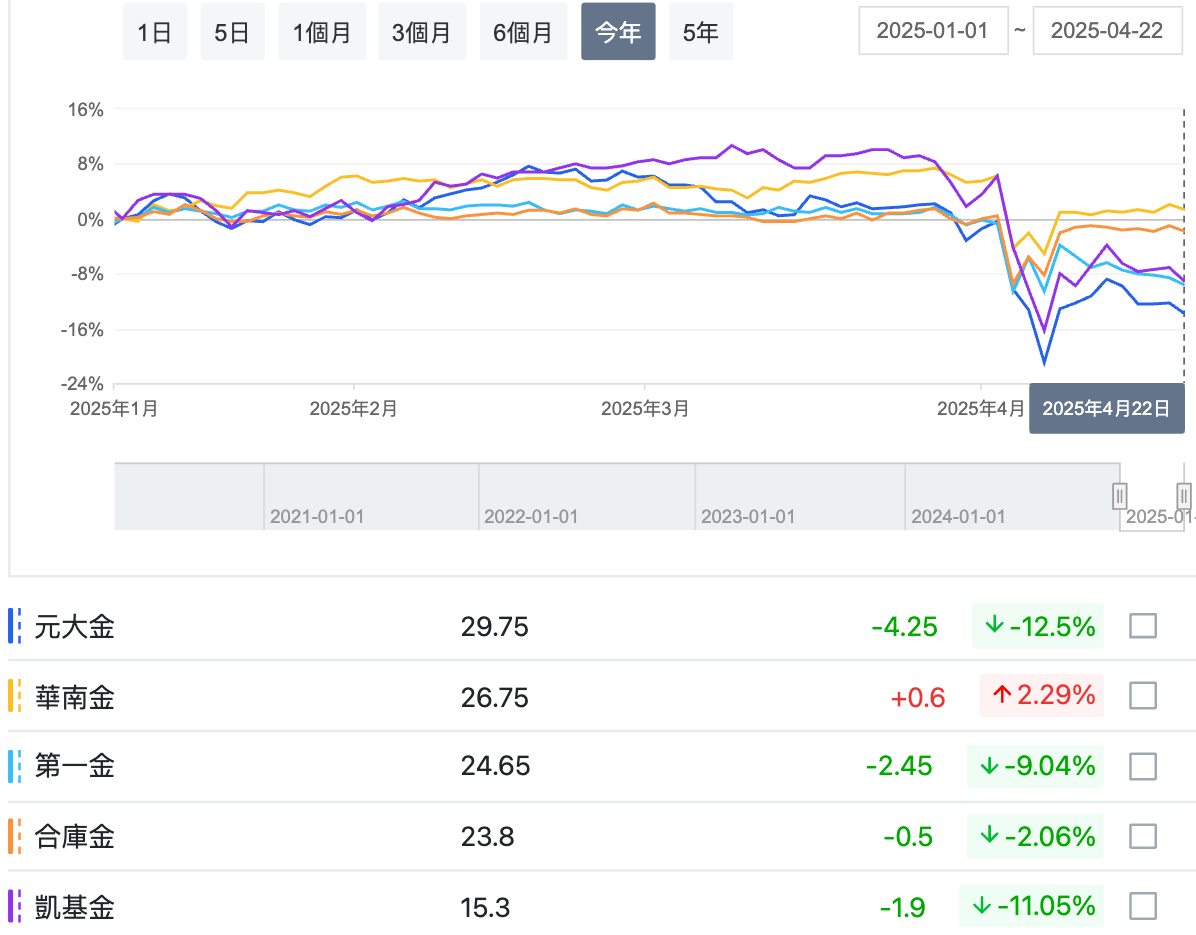Screen dimensions: 1196x935
Task: Click the -9.04% change badge
Action: coord(1036,766)
